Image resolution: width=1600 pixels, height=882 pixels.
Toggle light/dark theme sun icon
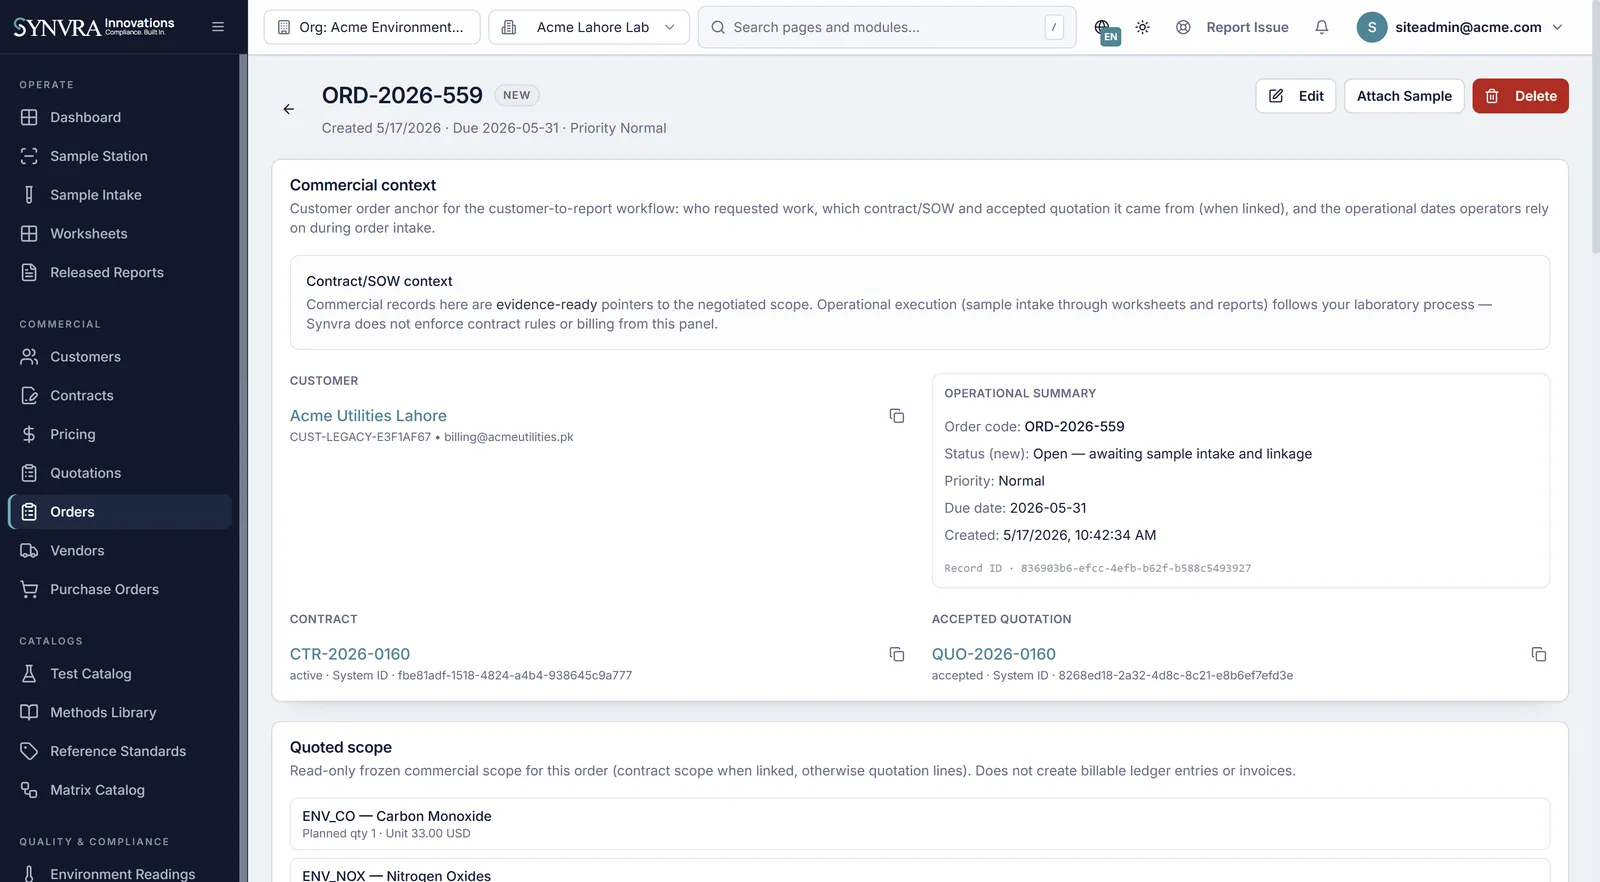(x=1142, y=27)
